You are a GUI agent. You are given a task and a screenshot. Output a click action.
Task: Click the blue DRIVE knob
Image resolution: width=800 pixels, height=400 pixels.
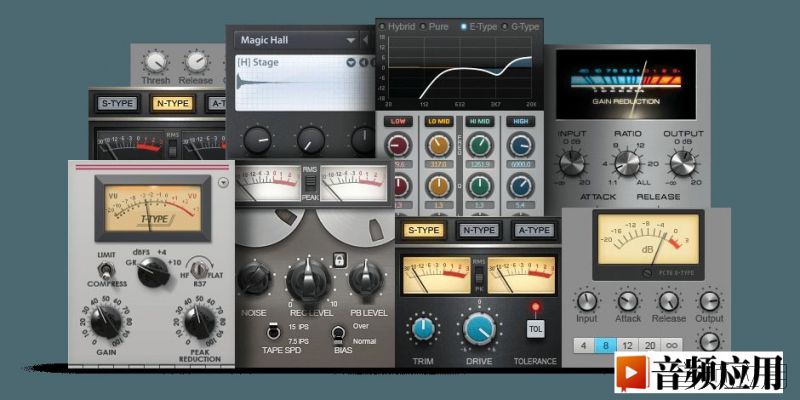pos(480,329)
